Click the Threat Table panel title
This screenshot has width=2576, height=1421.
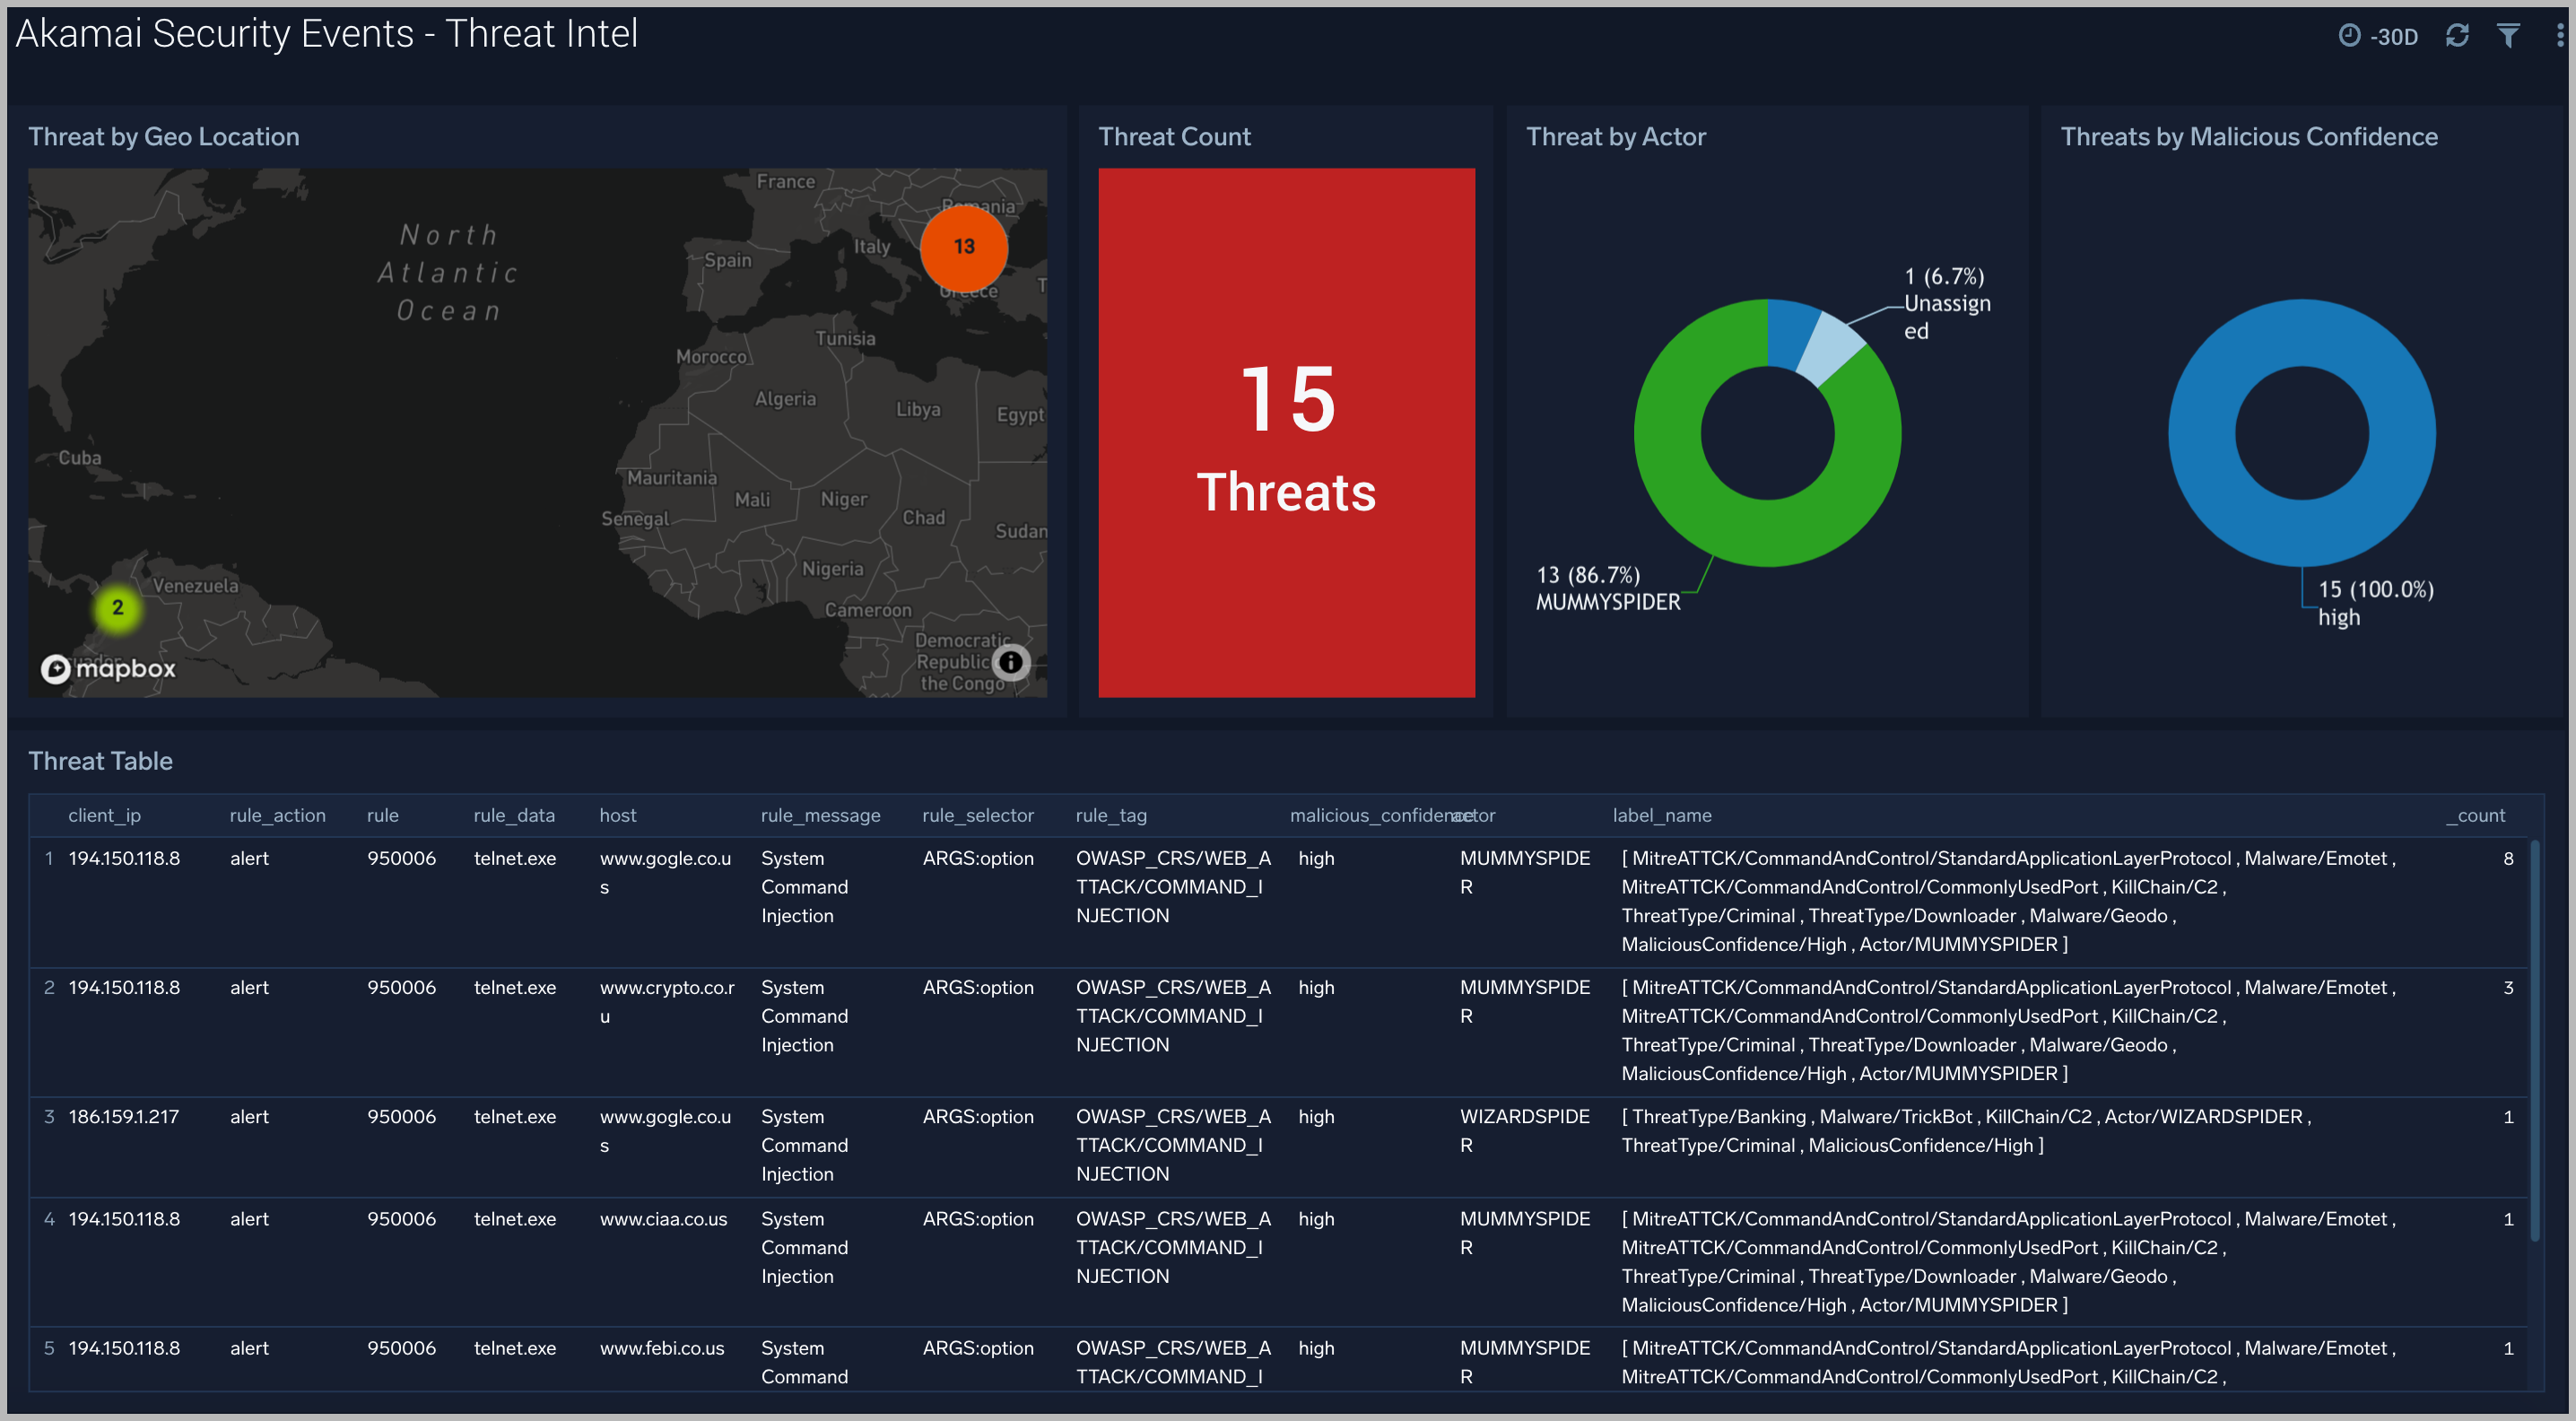100,761
